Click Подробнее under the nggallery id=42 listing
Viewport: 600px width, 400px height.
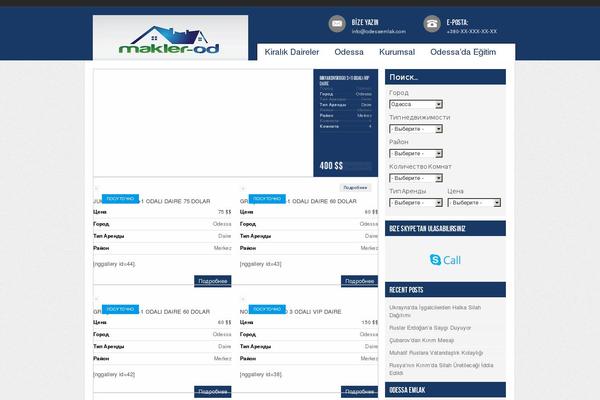click(x=213, y=392)
